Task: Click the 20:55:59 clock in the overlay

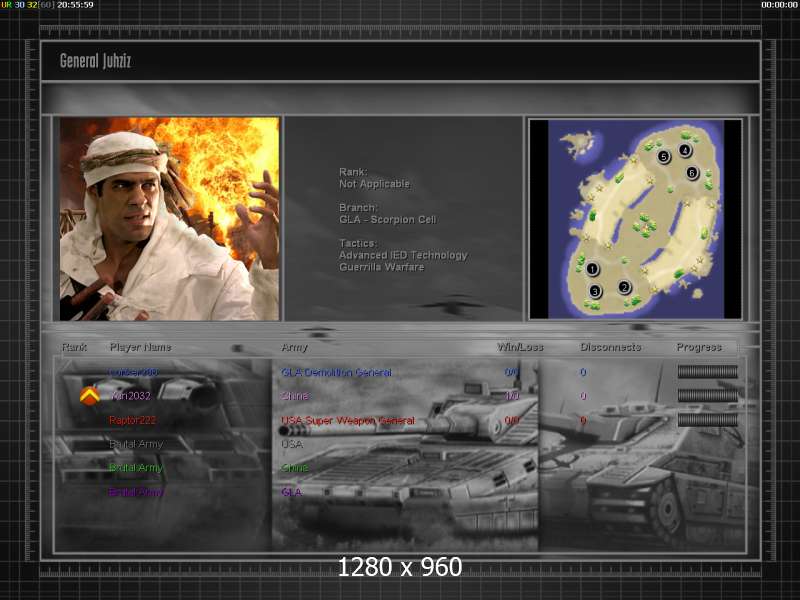Action: (x=75, y=5)
